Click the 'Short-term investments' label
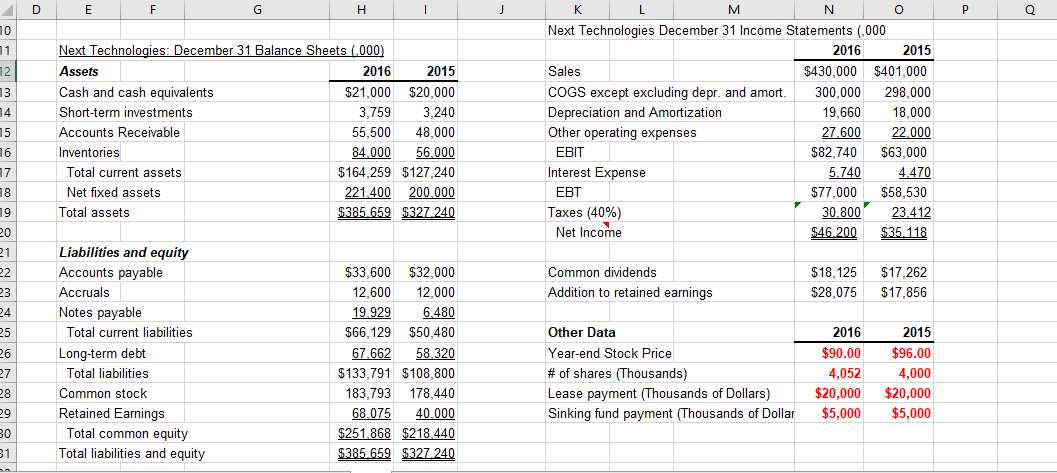Image resolution: width=1057 pixels, height=473 pixels. pos(126,112)
